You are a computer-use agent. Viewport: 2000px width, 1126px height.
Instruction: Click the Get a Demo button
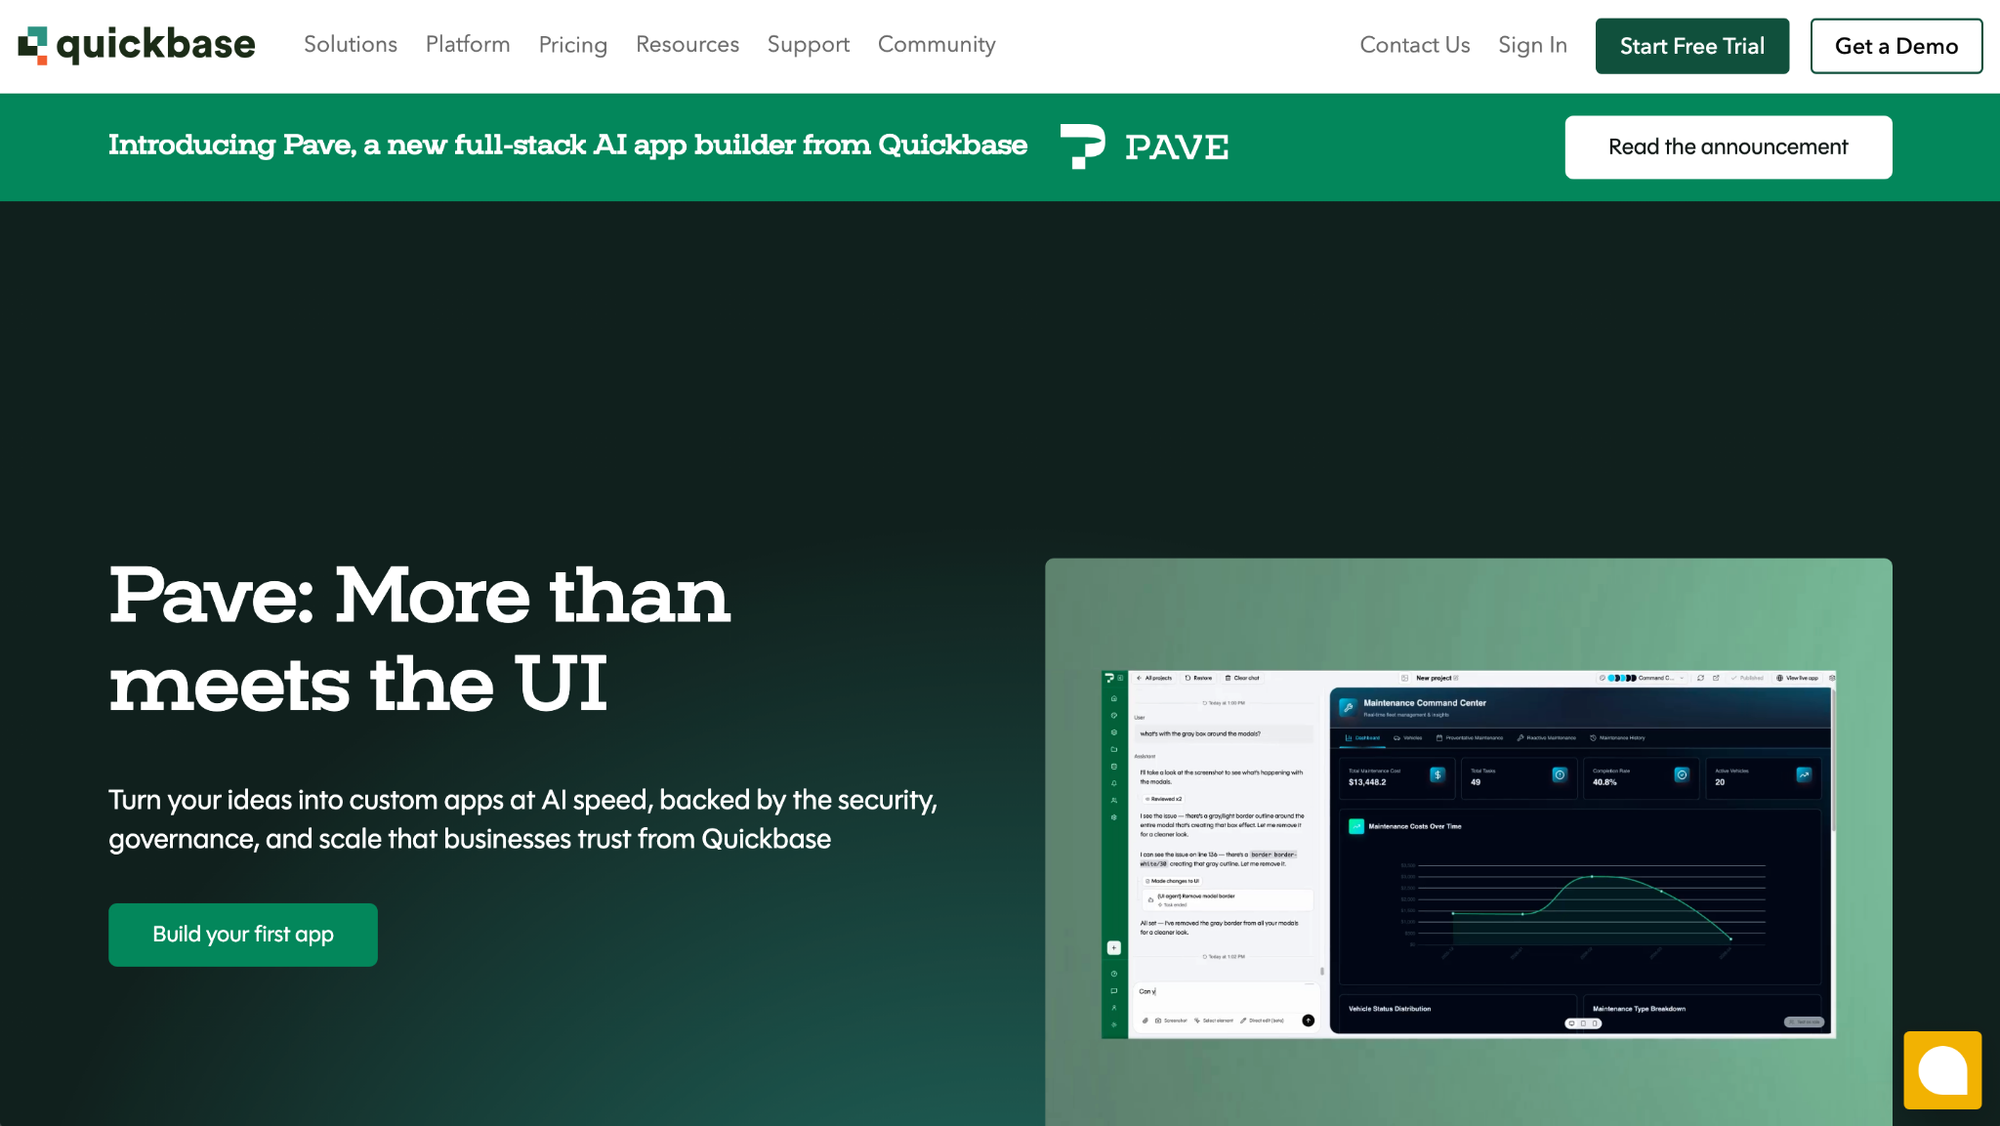(x=1896, y=46)
